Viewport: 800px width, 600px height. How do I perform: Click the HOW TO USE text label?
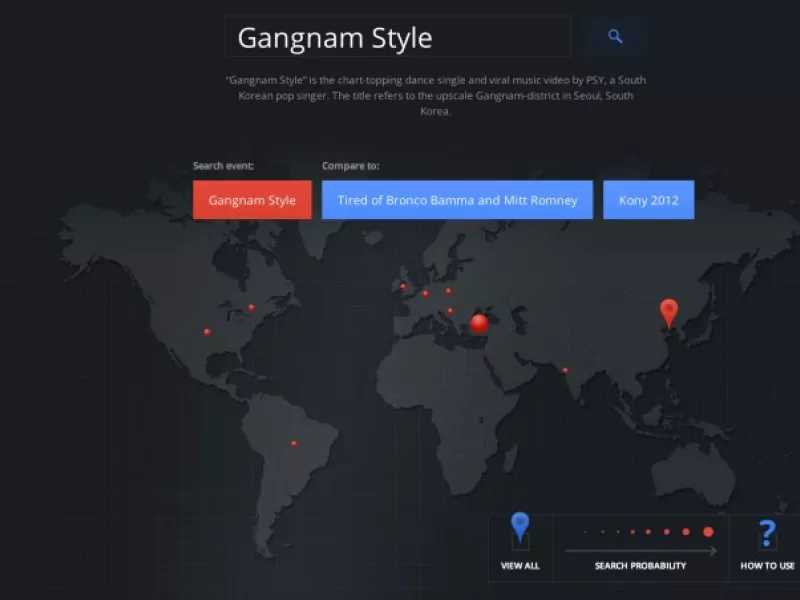767,566
